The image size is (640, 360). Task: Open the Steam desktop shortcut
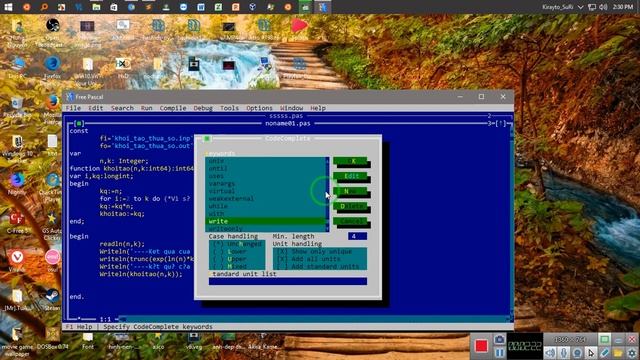click(x=52, y=299)
